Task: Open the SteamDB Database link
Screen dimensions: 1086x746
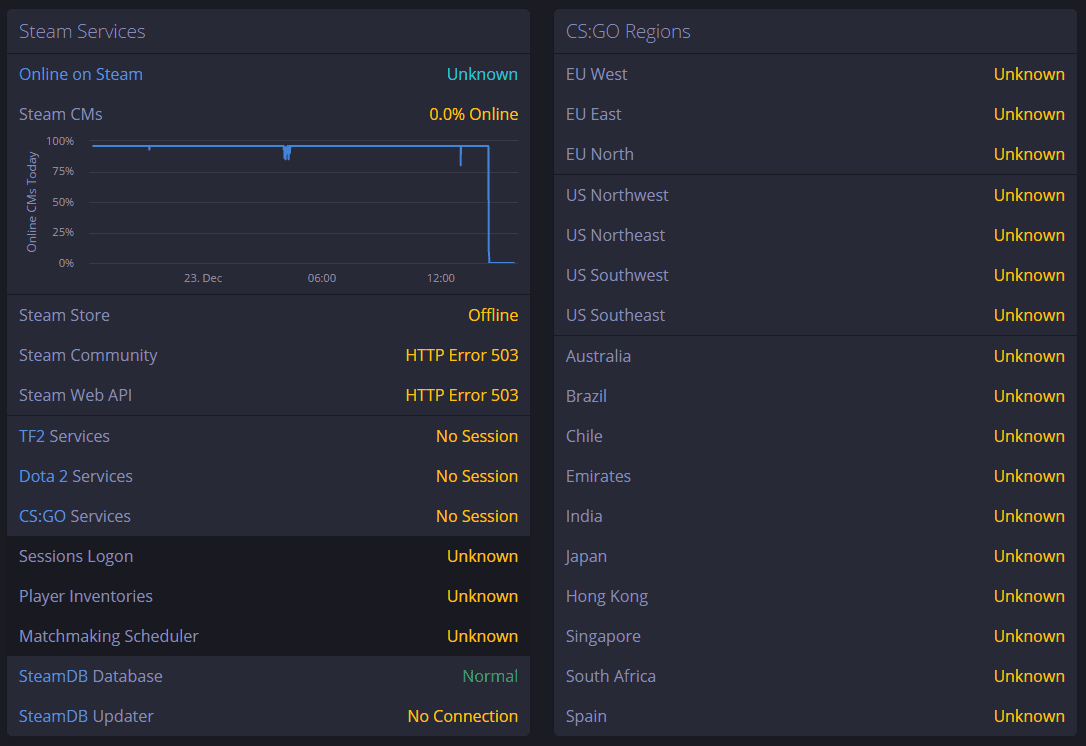Action: [91, 676]
